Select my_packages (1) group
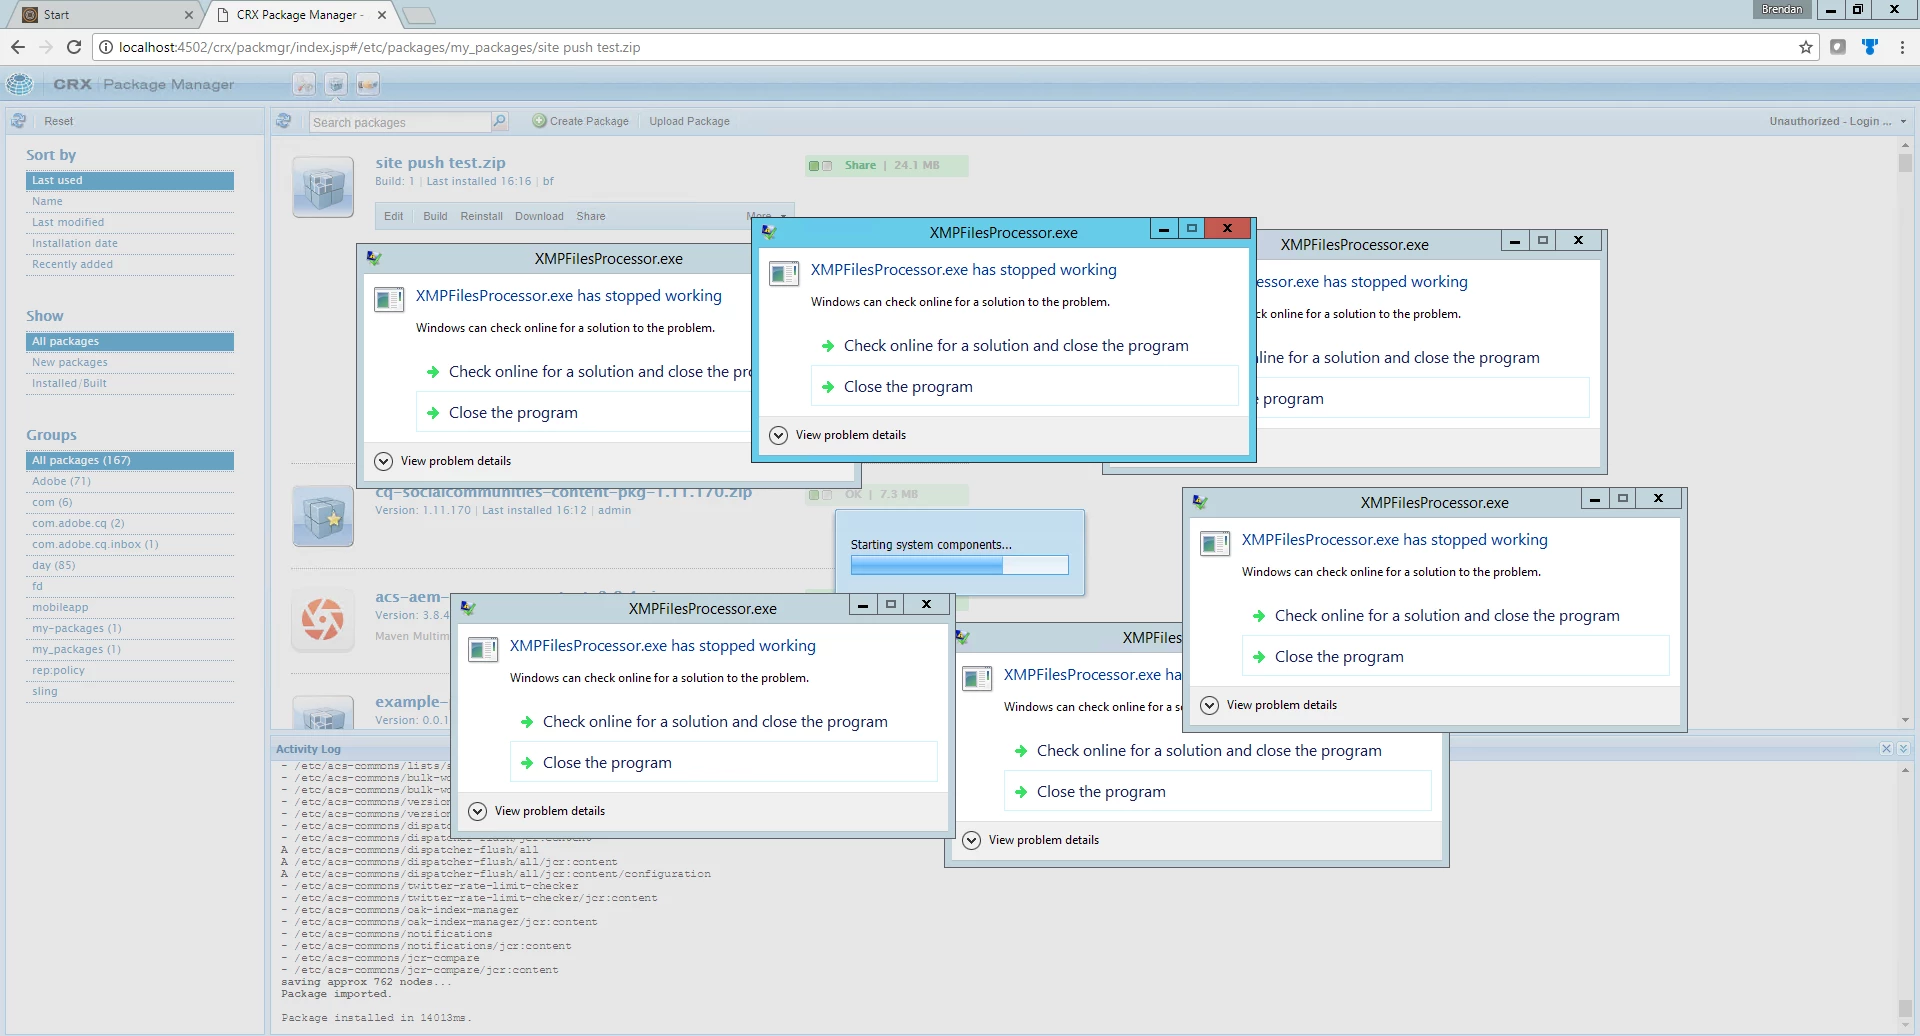This screenshot has width=1920, height=1036. coord(130,649)
